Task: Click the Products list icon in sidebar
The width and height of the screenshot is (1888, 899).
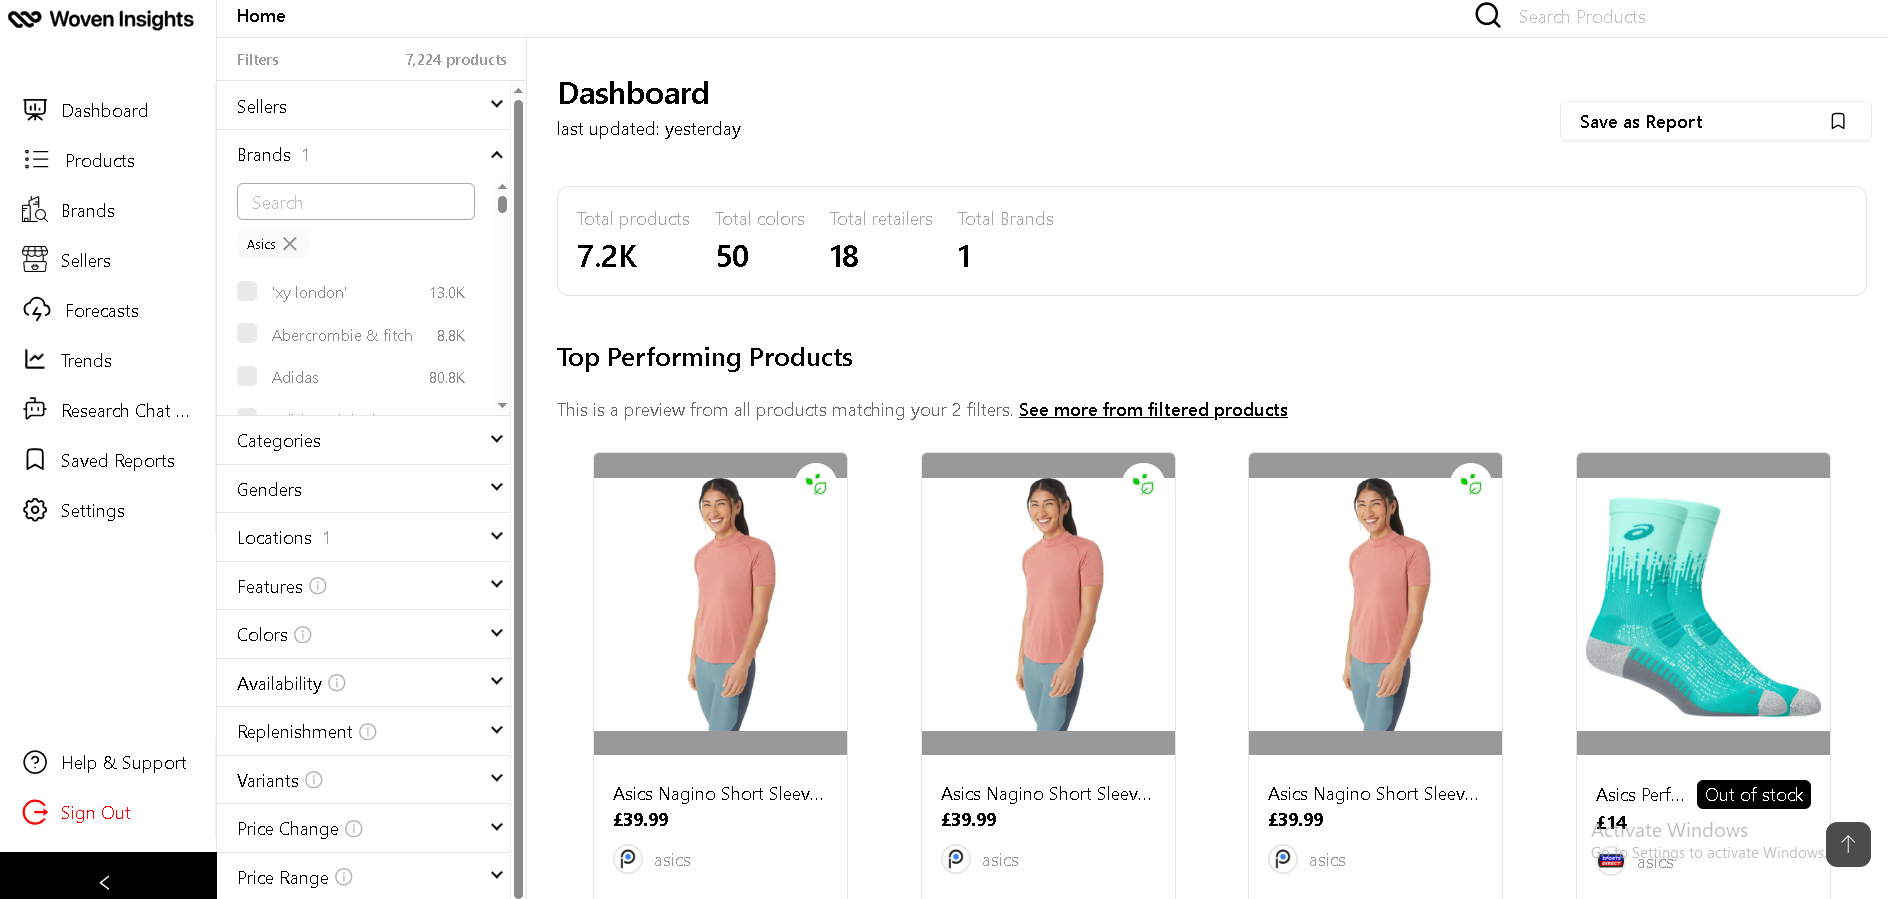Action: click(x=36, y=160)
